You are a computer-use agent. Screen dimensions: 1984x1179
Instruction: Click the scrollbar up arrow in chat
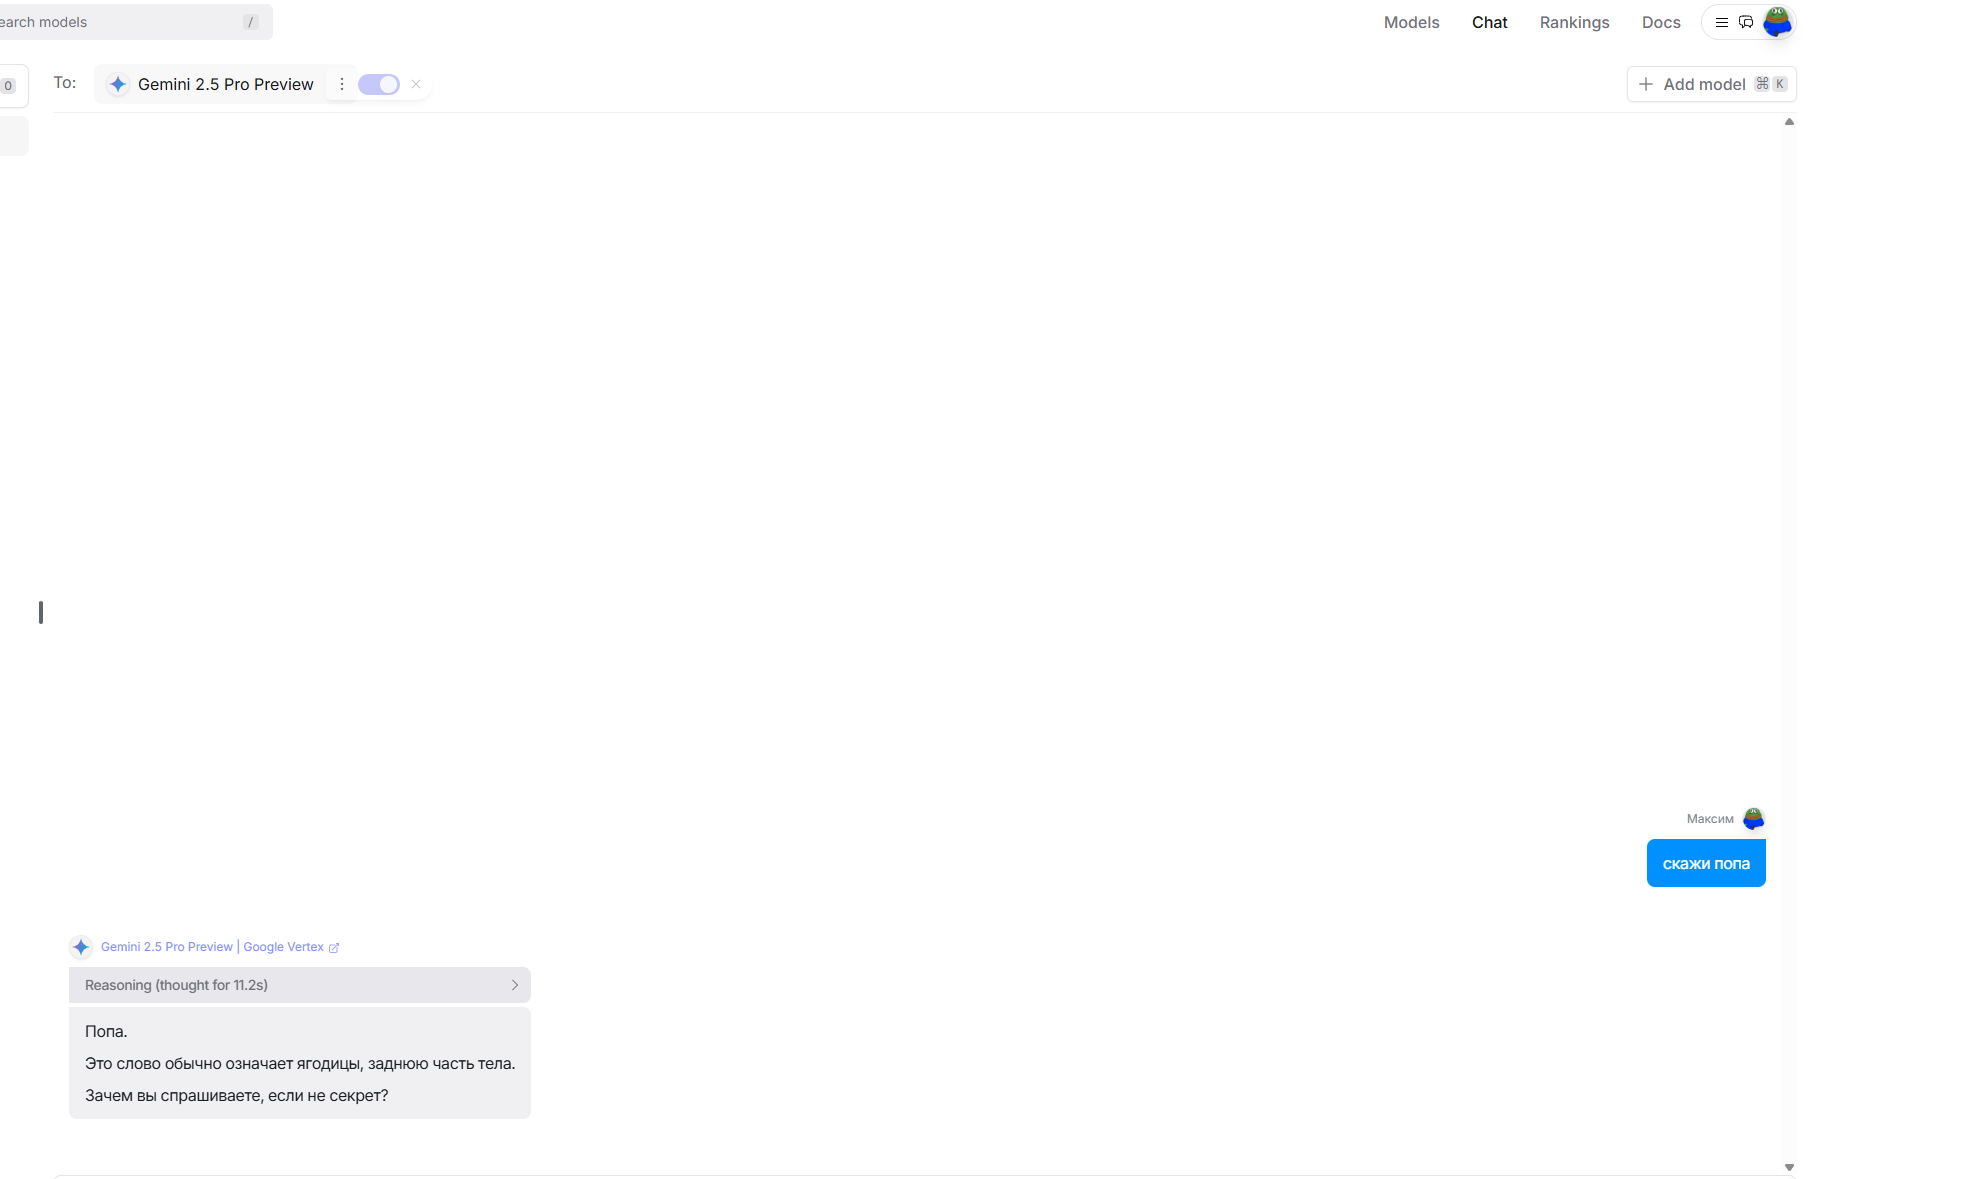[x=1789, y=122]
